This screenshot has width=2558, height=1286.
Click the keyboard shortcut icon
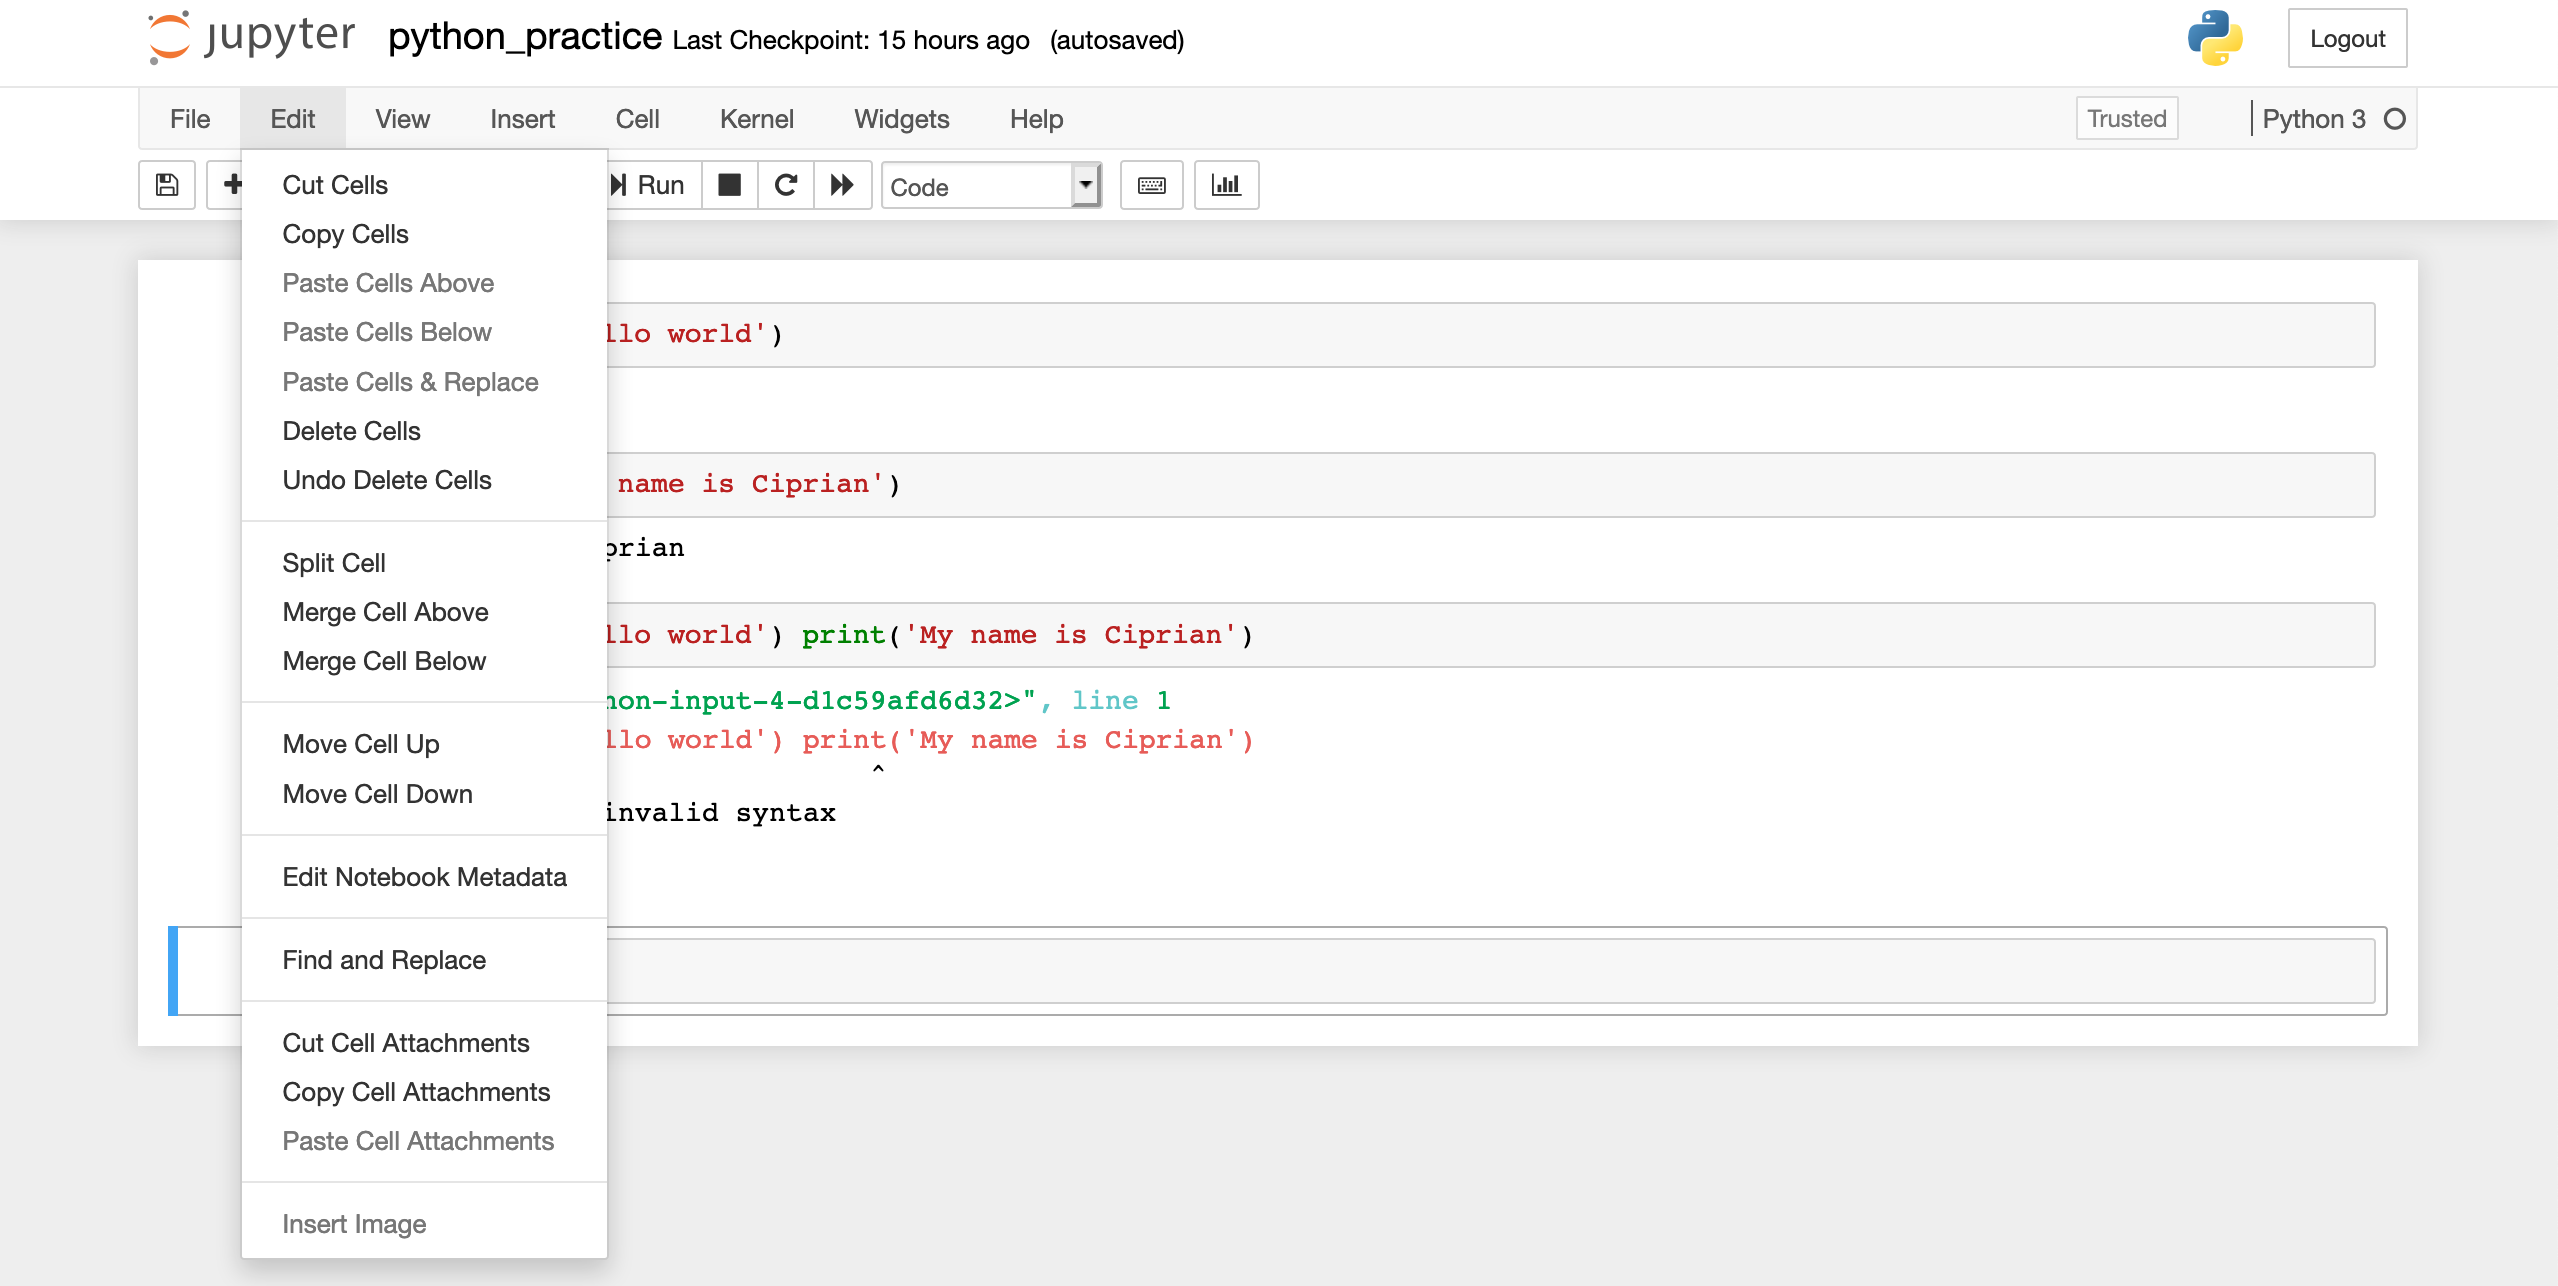tap(1153, 184)
